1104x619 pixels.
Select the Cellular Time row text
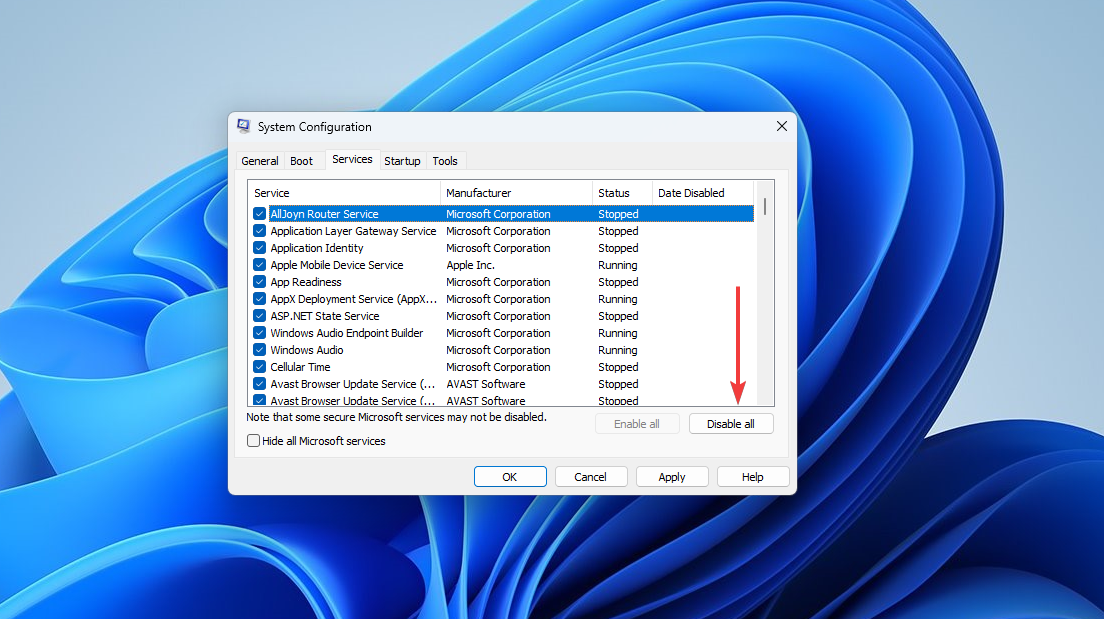(x=300, y=367)
